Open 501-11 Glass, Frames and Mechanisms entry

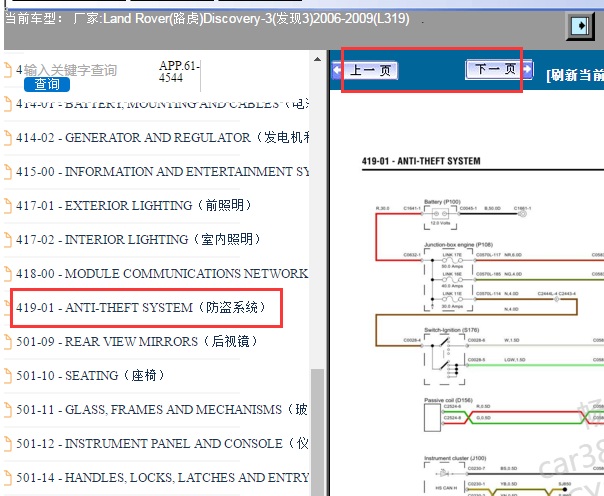click(162, 409)
